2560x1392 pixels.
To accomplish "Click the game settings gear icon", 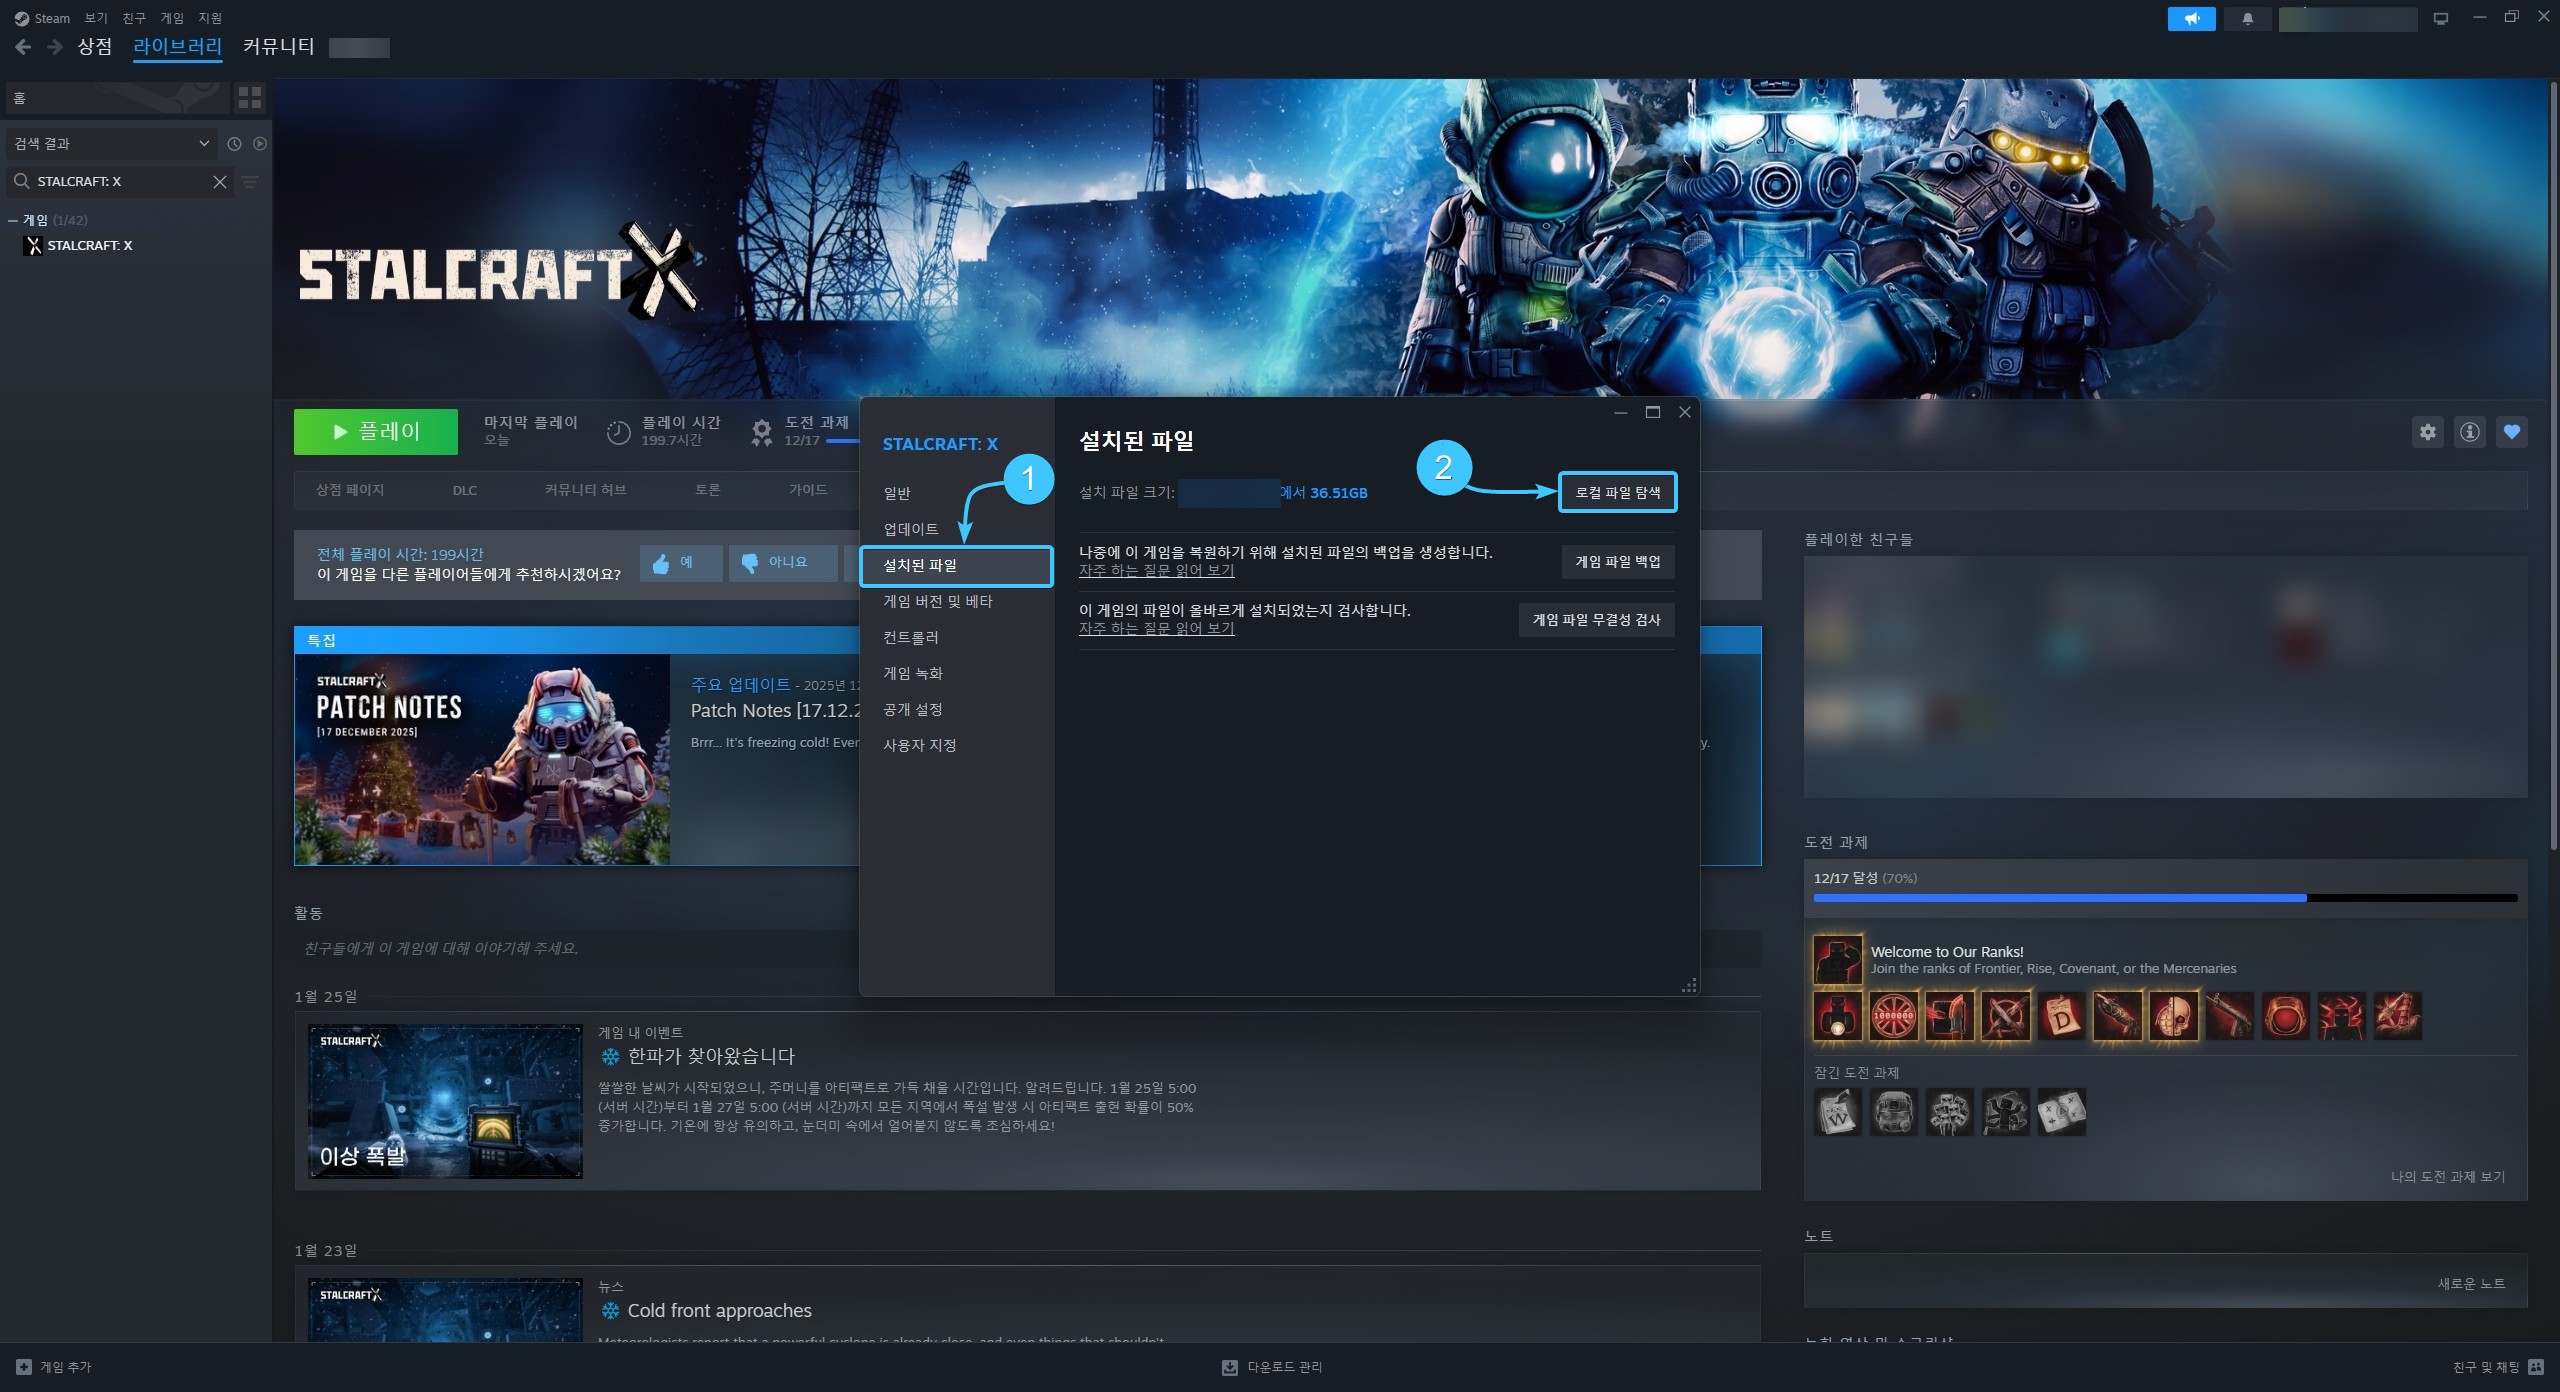I will tap(2427, 432).
